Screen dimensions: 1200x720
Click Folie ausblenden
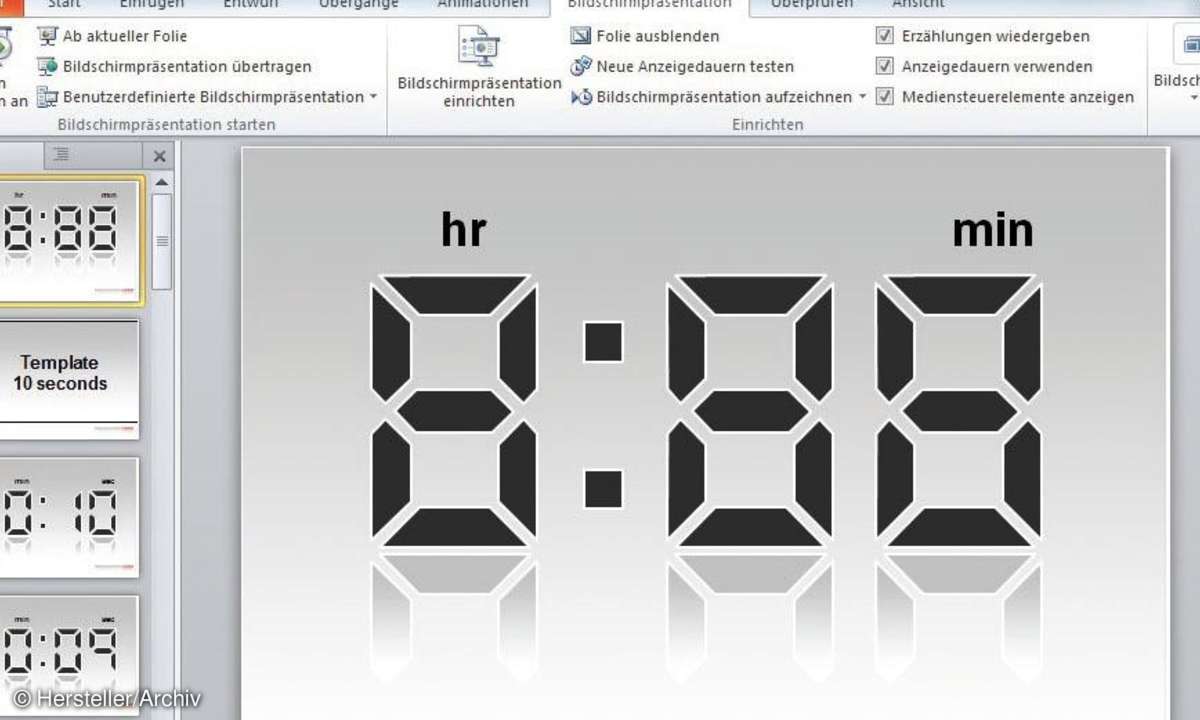(x=645, y=36)
